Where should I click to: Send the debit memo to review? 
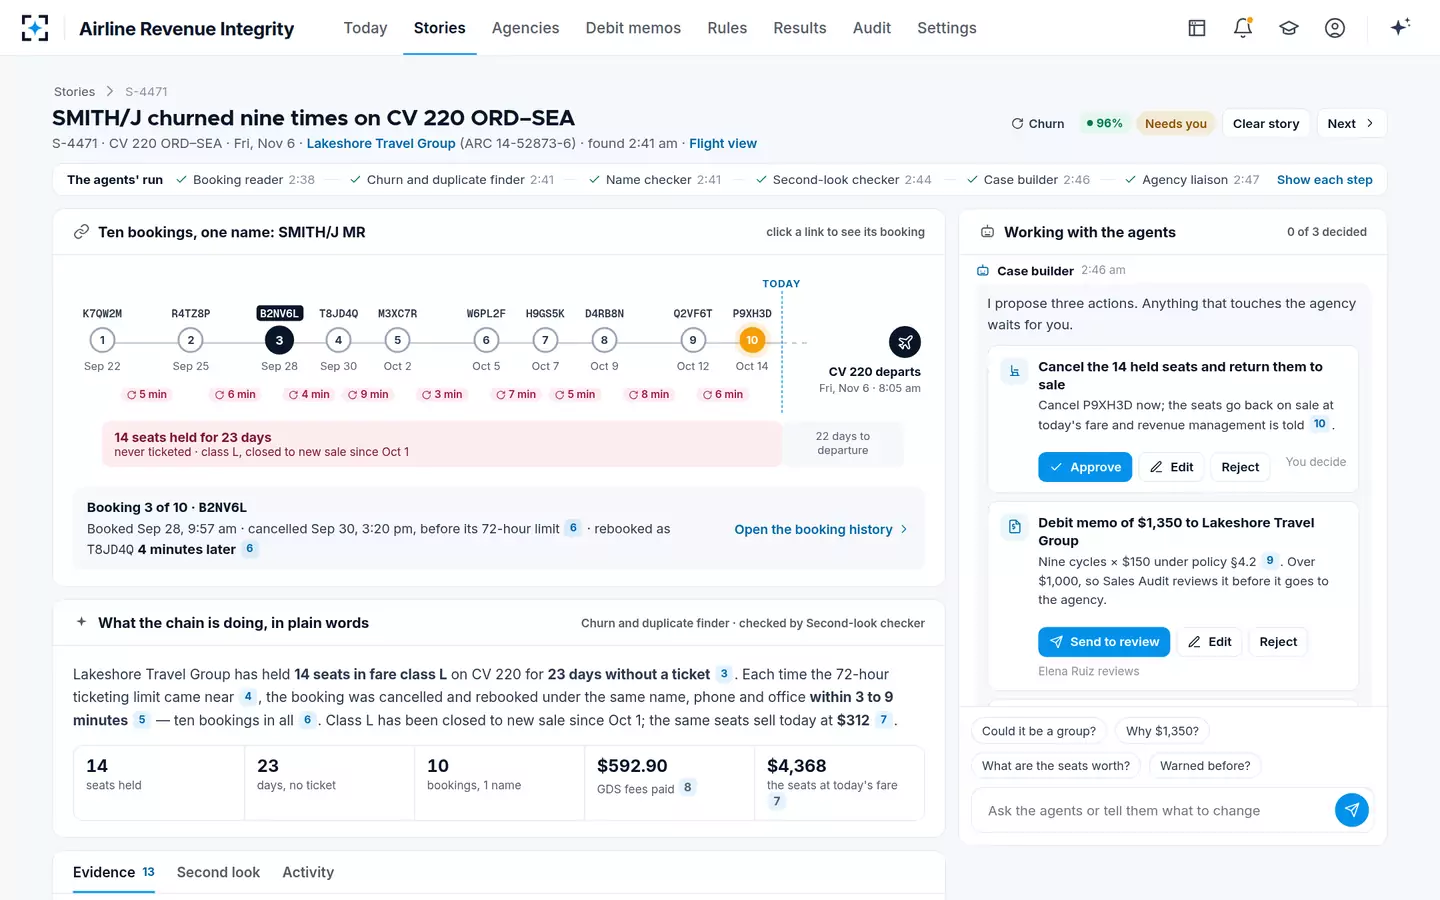tap(1104, 642)
